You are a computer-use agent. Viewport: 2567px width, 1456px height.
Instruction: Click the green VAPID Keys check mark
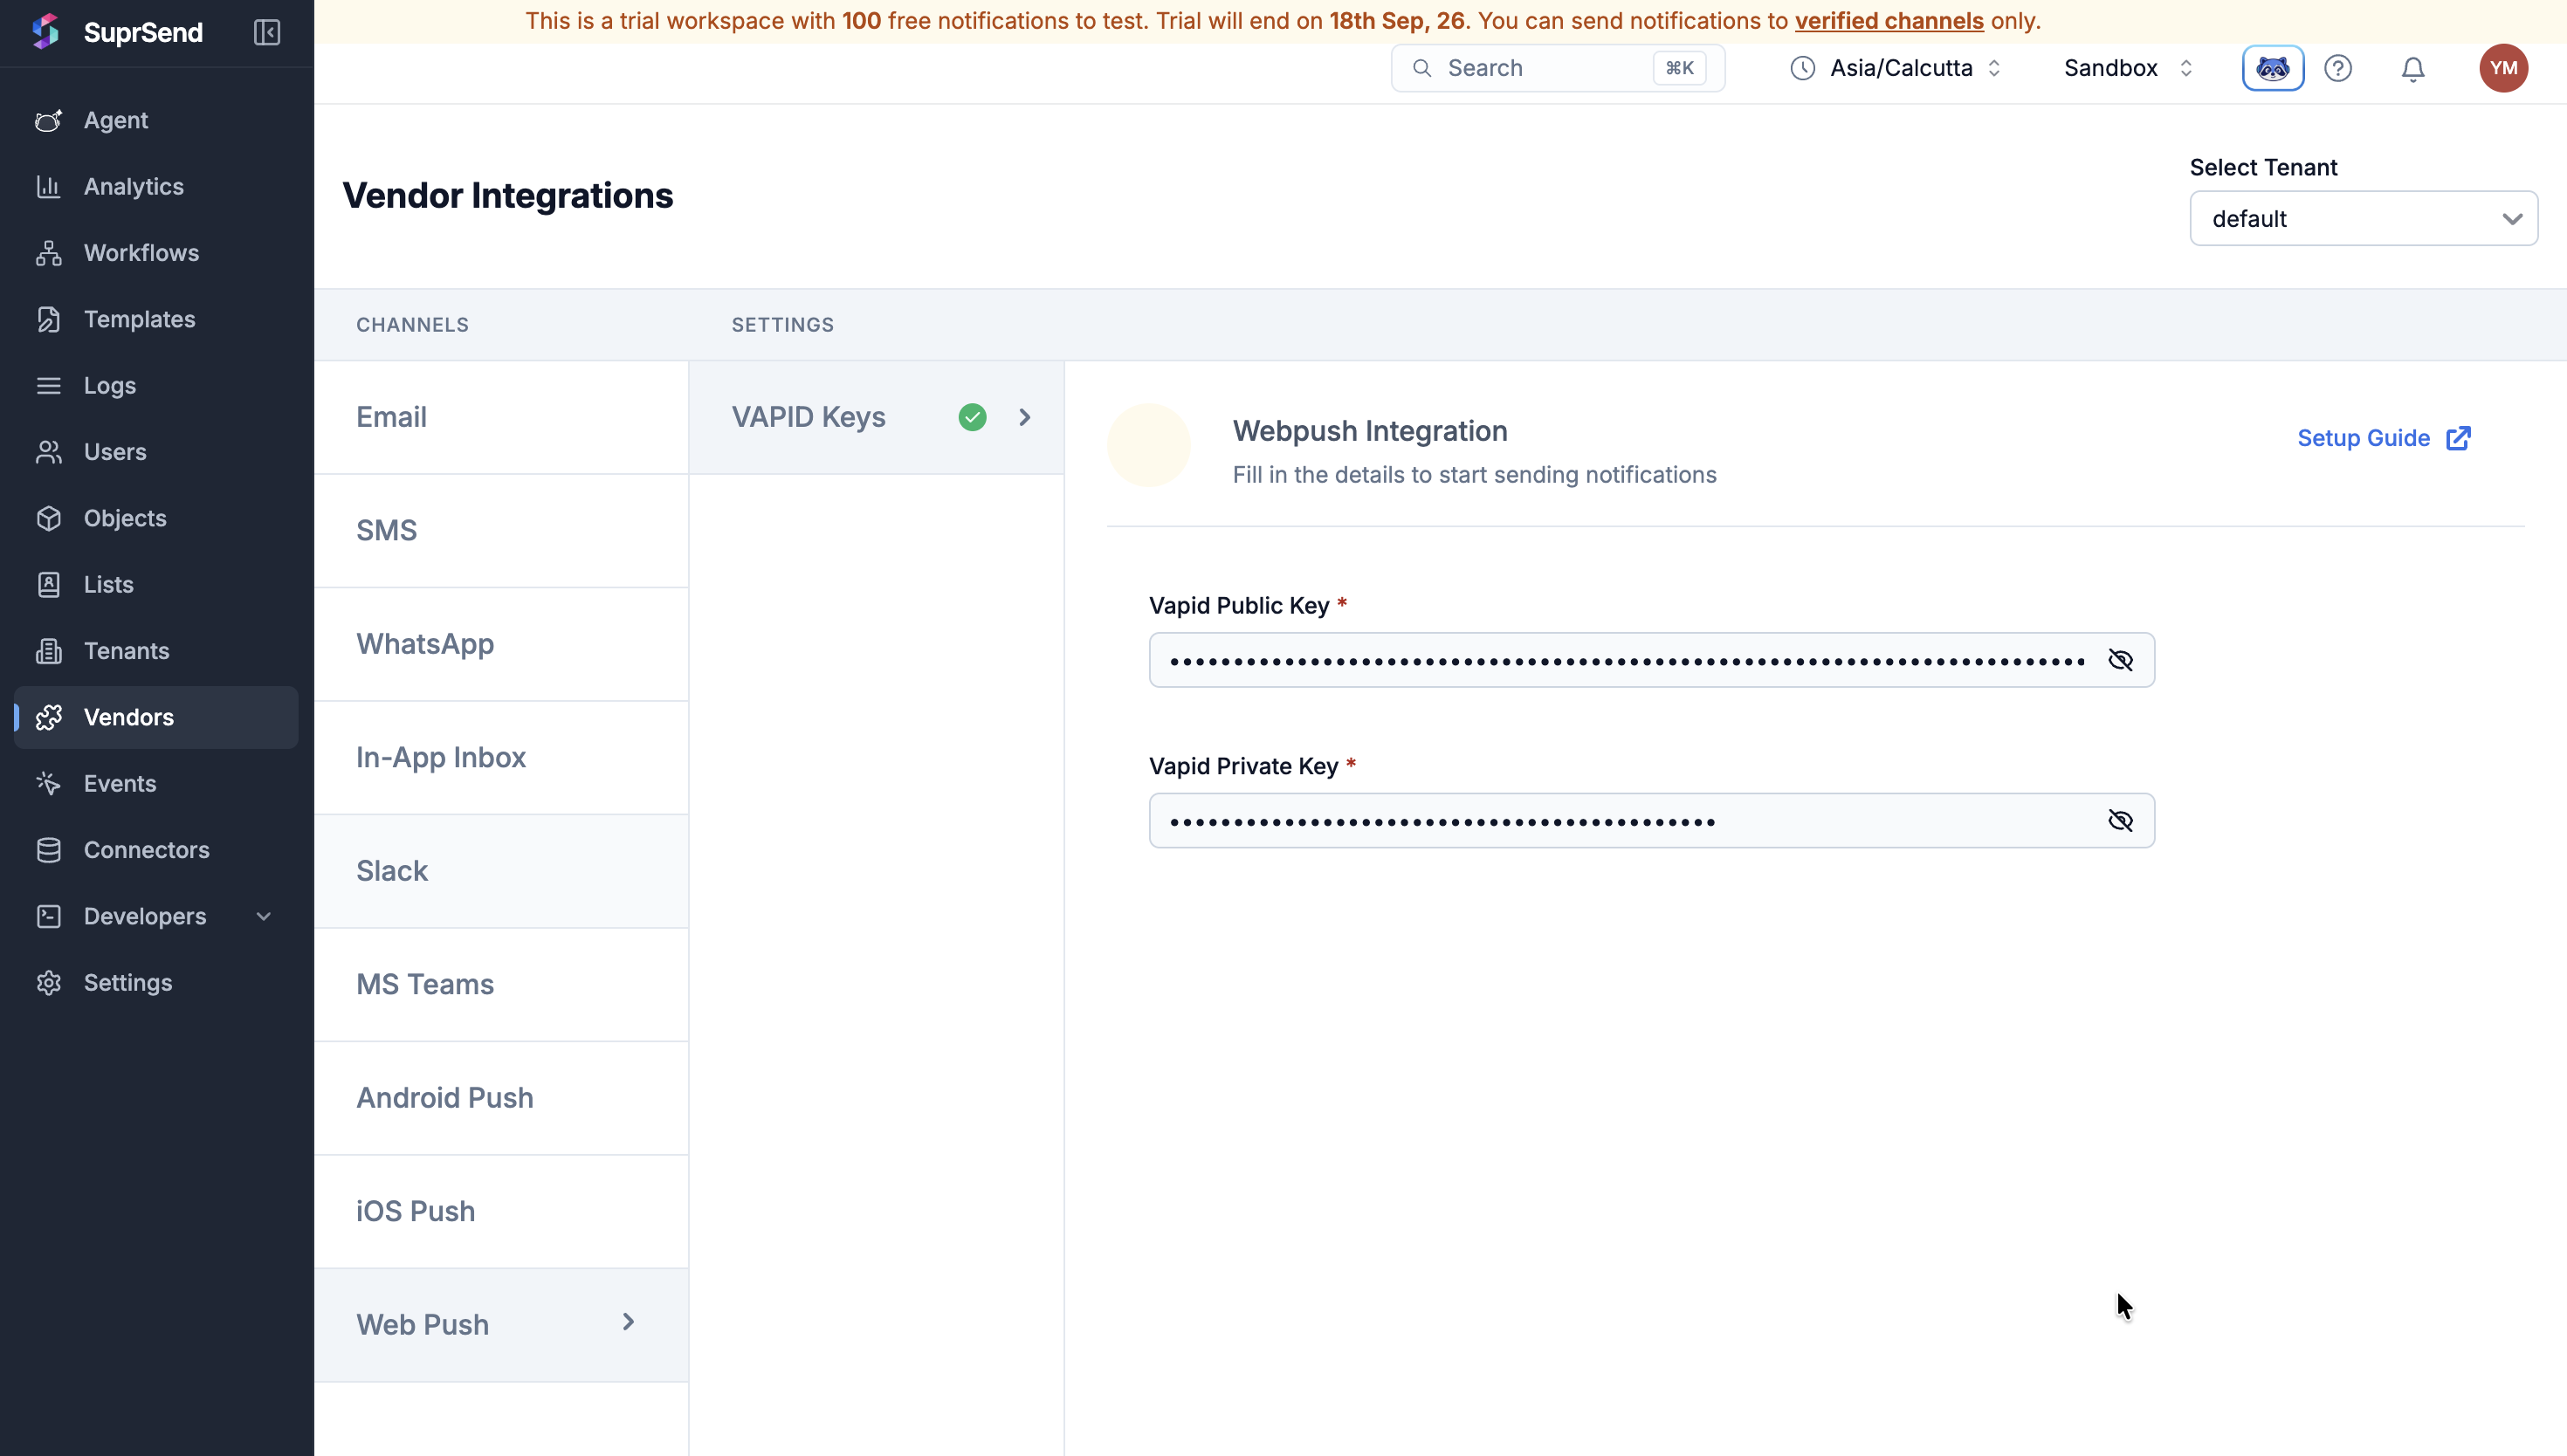coord(972,417)
